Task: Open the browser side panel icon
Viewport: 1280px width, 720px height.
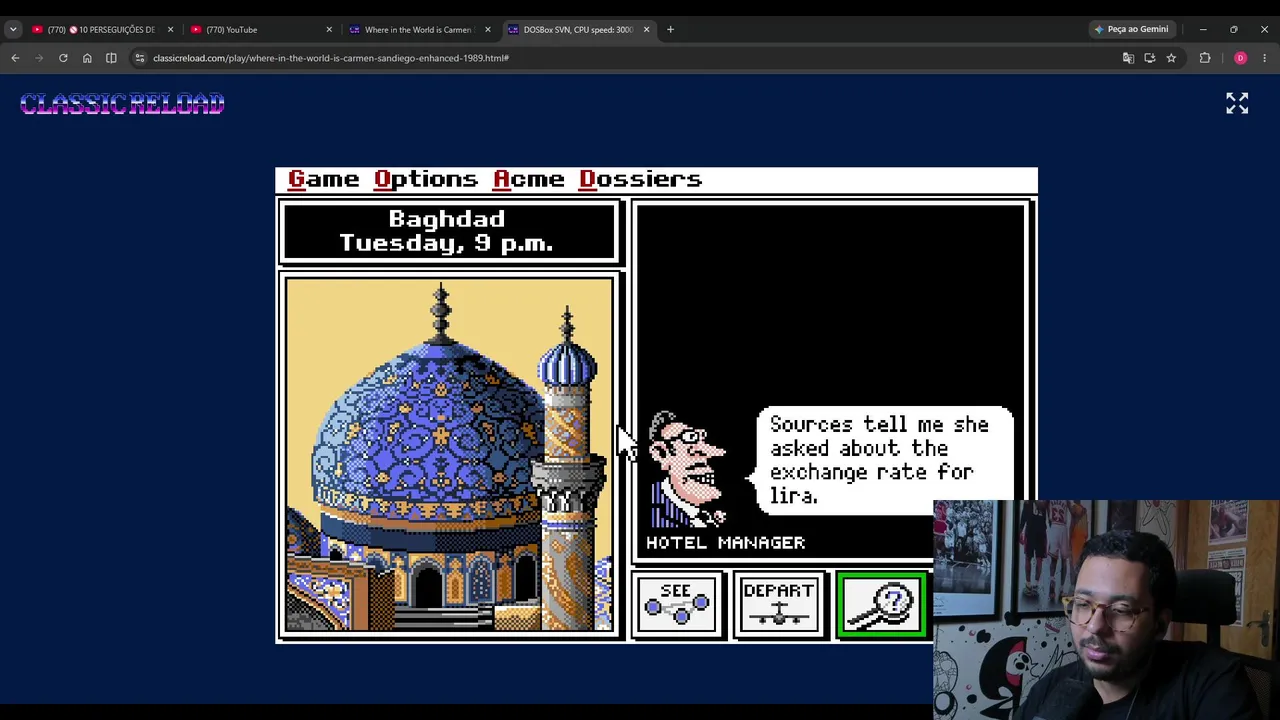Action: (x=111, y=58)
